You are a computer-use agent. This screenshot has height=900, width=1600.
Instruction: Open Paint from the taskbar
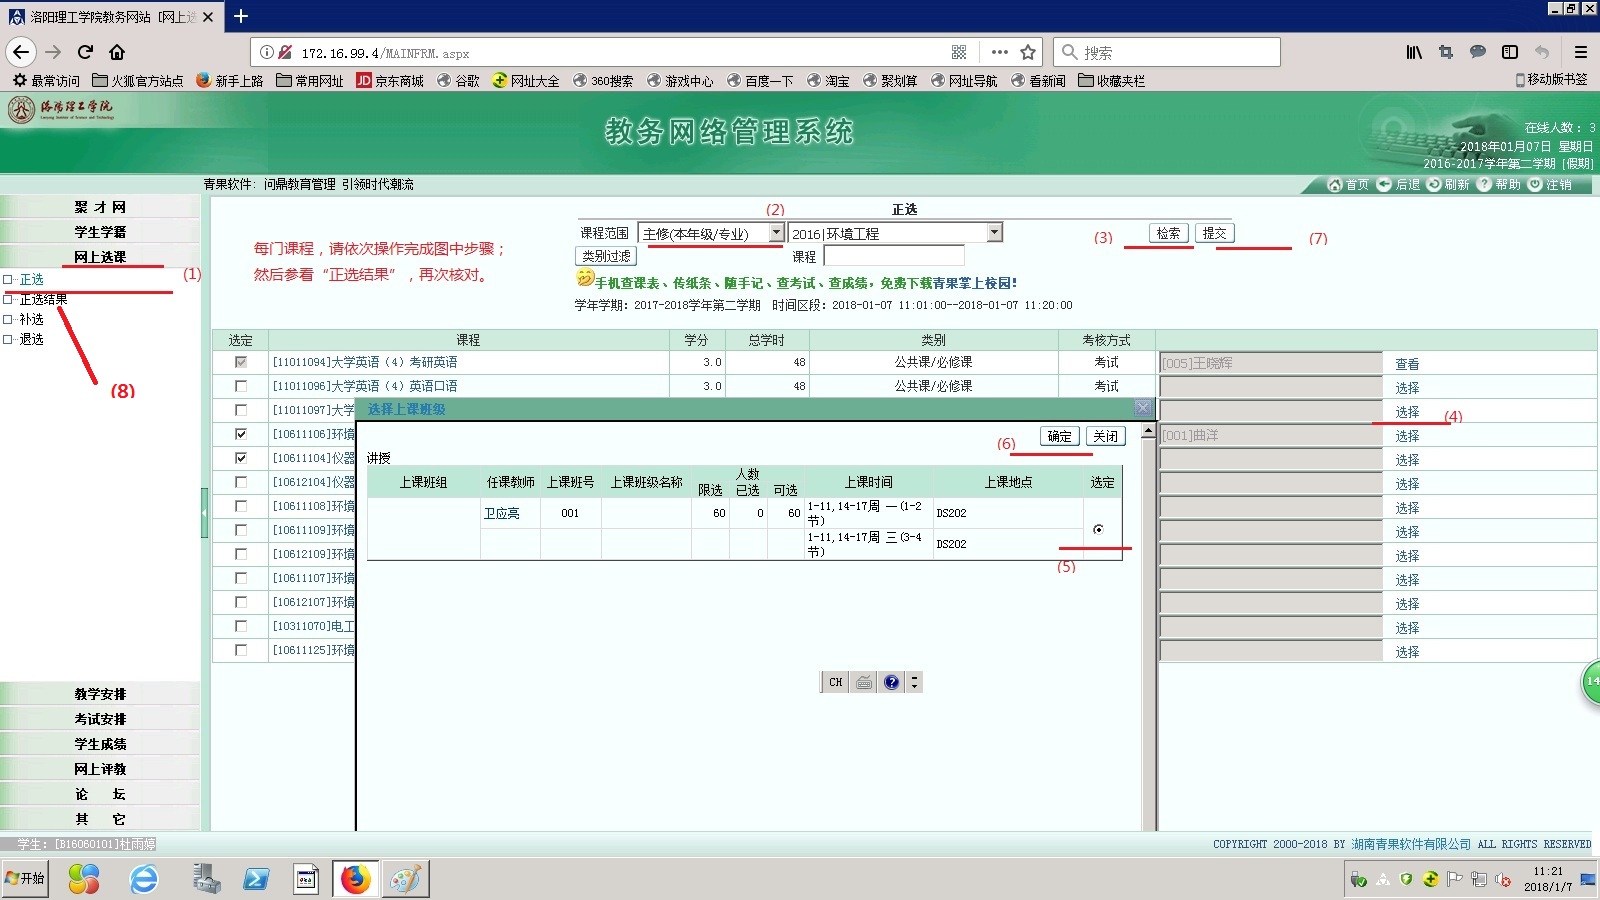coord(406,879)
